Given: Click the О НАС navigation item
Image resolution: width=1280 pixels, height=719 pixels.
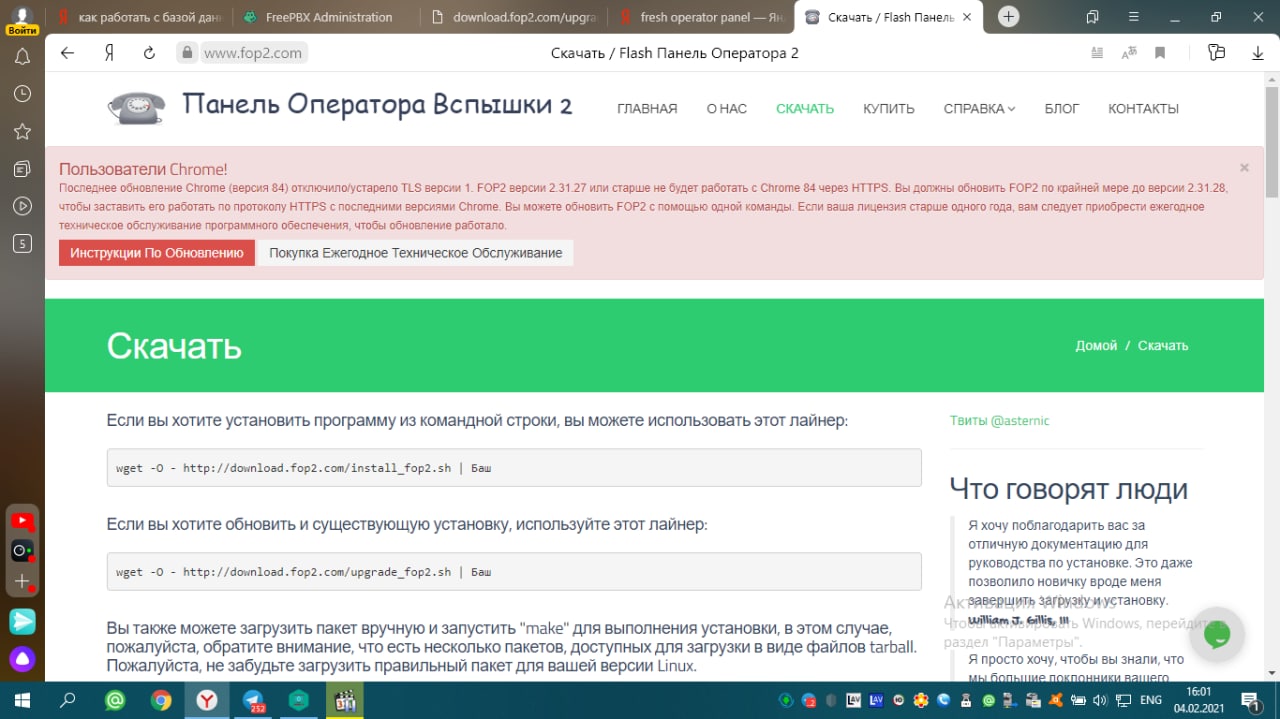Looking at the screenshot, I should (x=727, y=109).
